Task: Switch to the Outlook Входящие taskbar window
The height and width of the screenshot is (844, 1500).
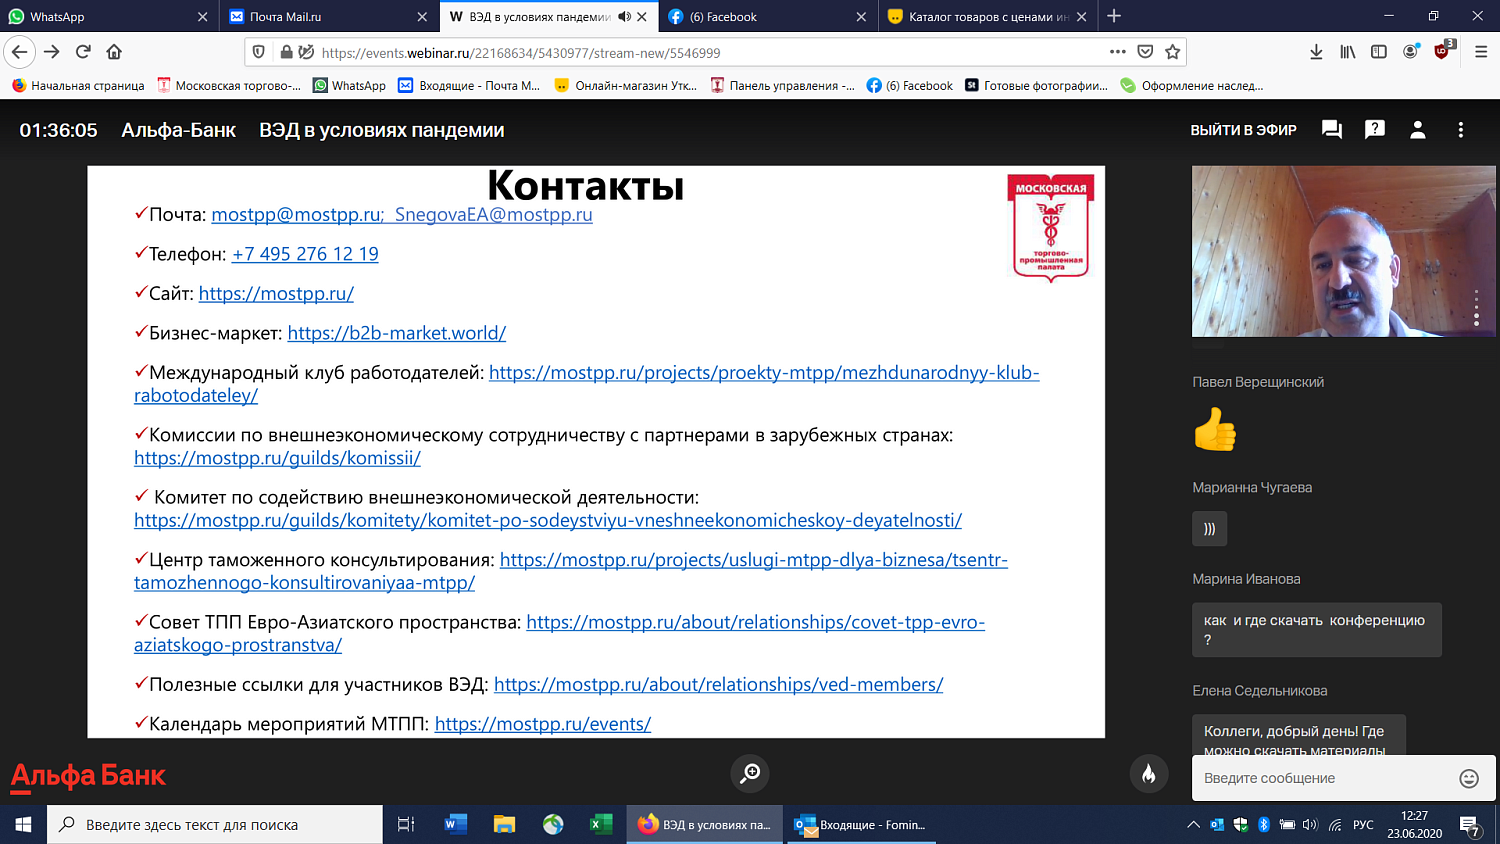Action: tap(861, 825)
